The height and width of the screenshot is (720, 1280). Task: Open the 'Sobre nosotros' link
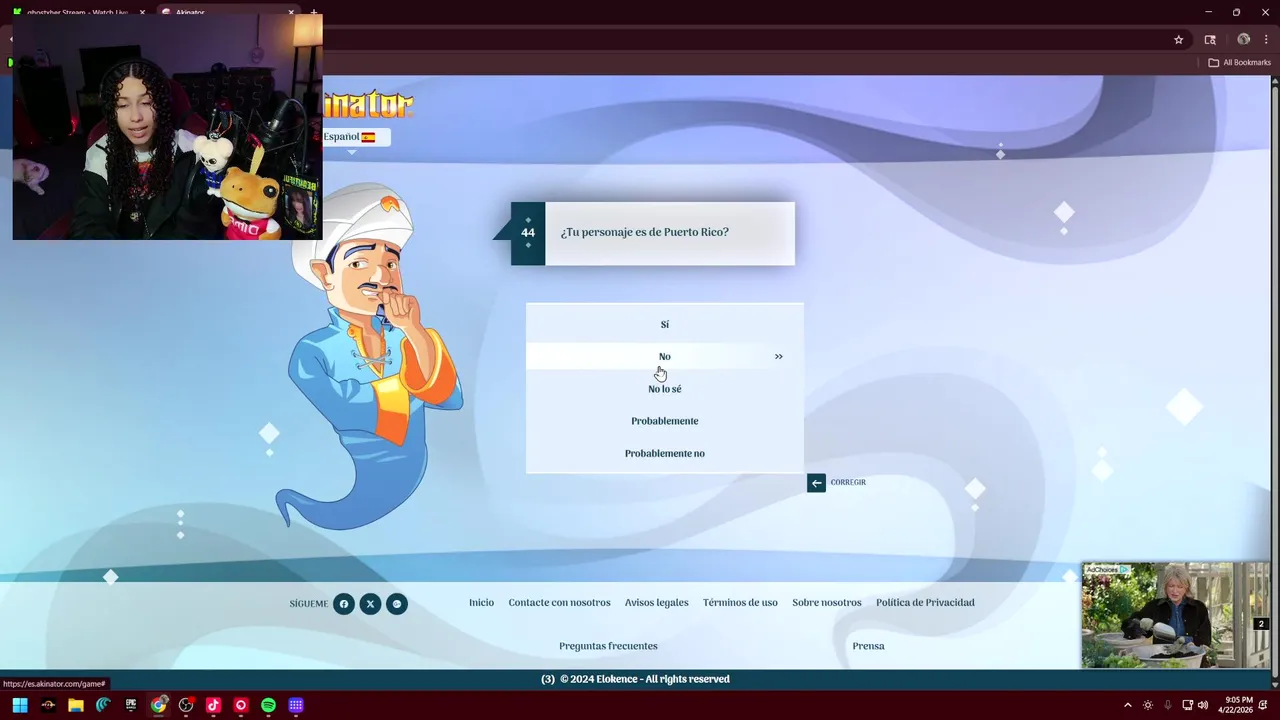[x=826, y=603]
